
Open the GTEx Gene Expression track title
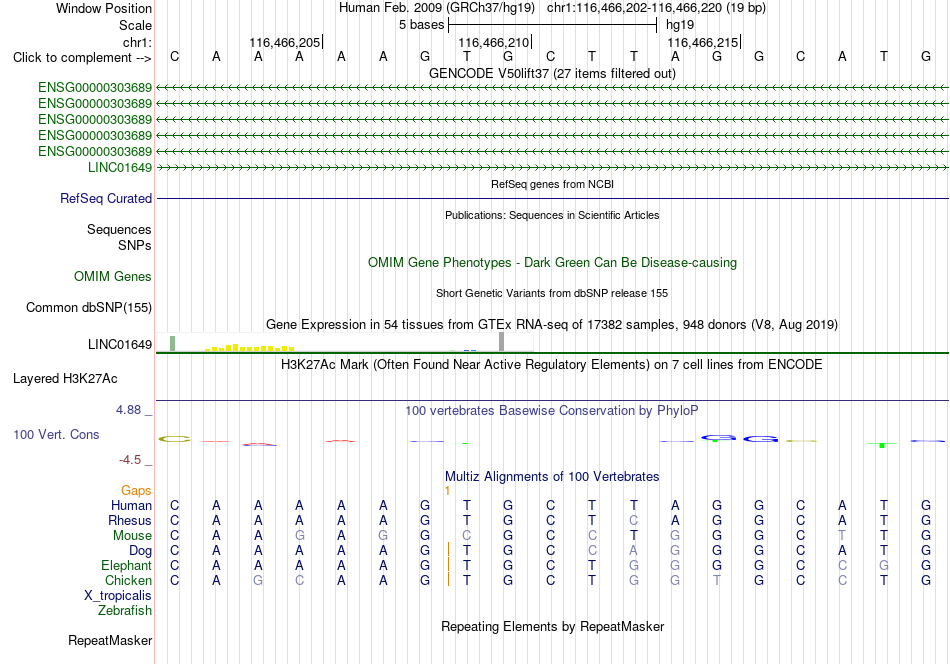pos(552,324)
